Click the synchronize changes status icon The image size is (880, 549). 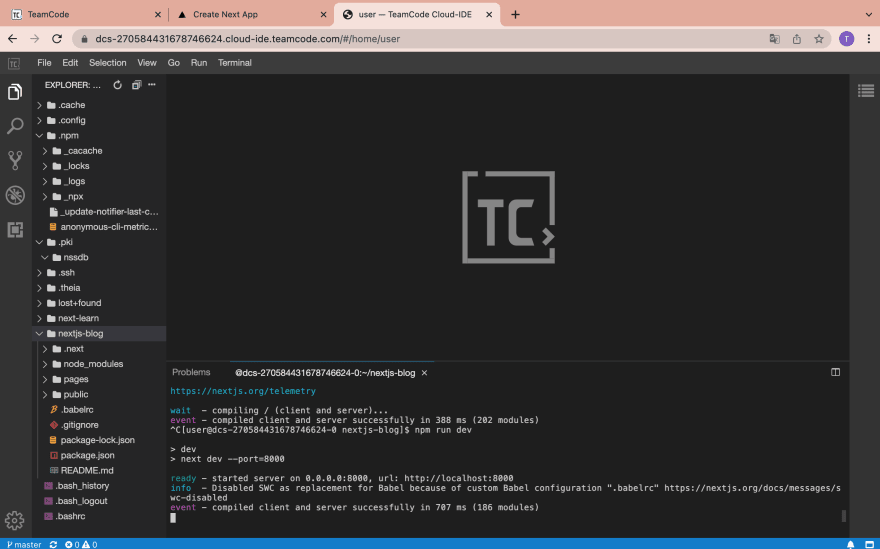[x=53, y=544]
